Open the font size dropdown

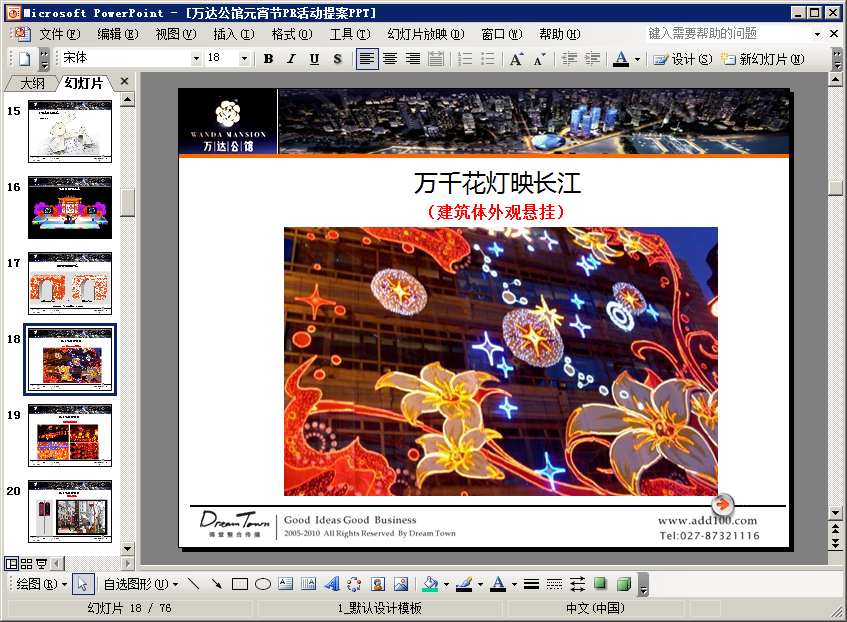pyautogui.click(x=244, y=58)
